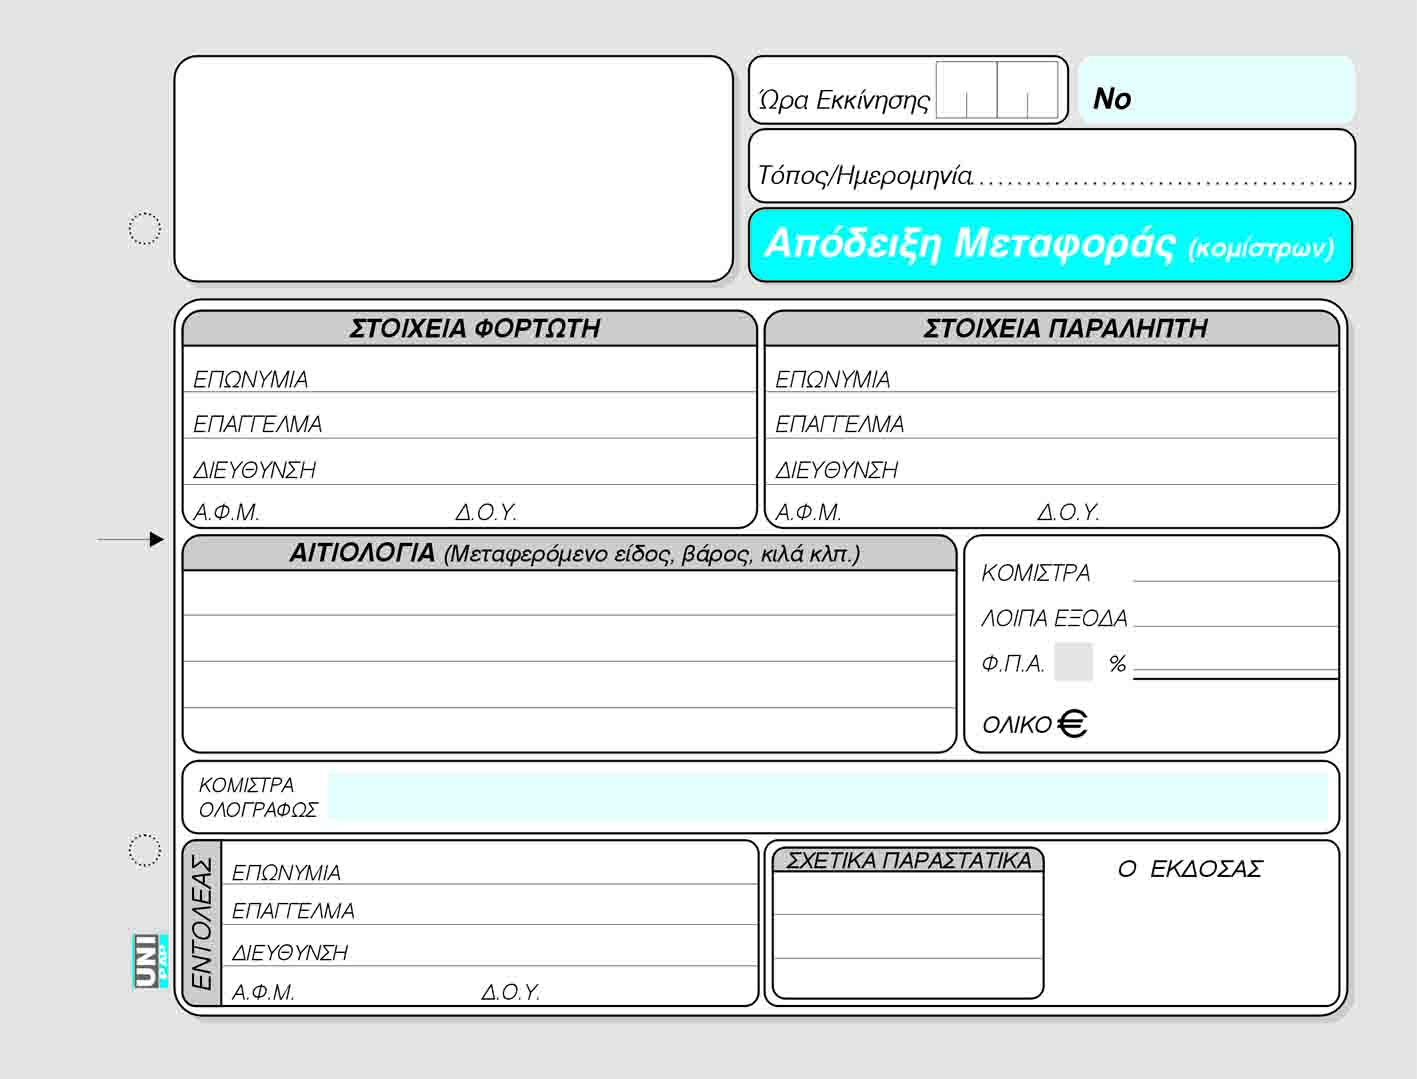This screenshot has width=1417, height=1079.
Task: Click the second Ώρα Εκκίνησης time box
Action: coord(1027,90)
